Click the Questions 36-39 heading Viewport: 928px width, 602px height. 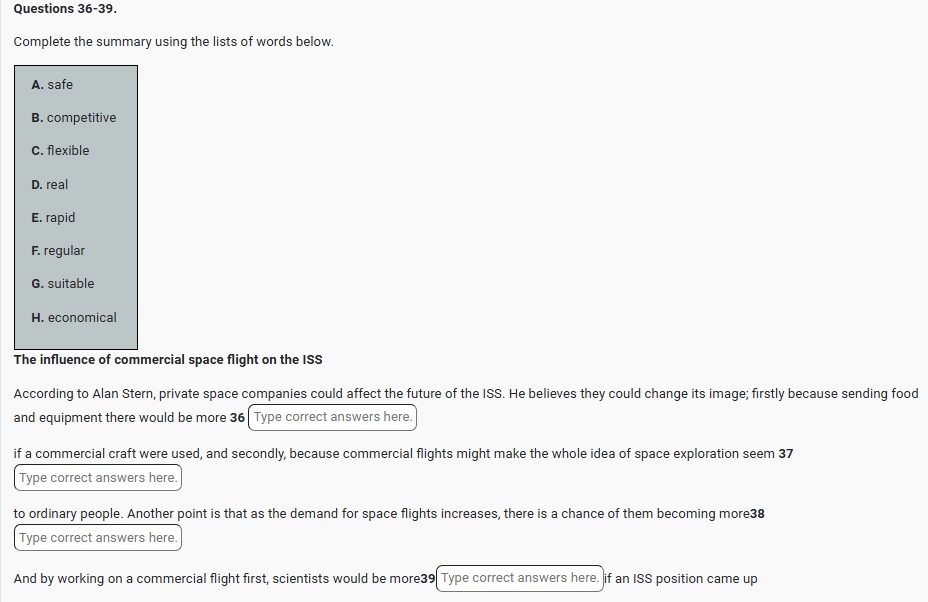point(58,9)
